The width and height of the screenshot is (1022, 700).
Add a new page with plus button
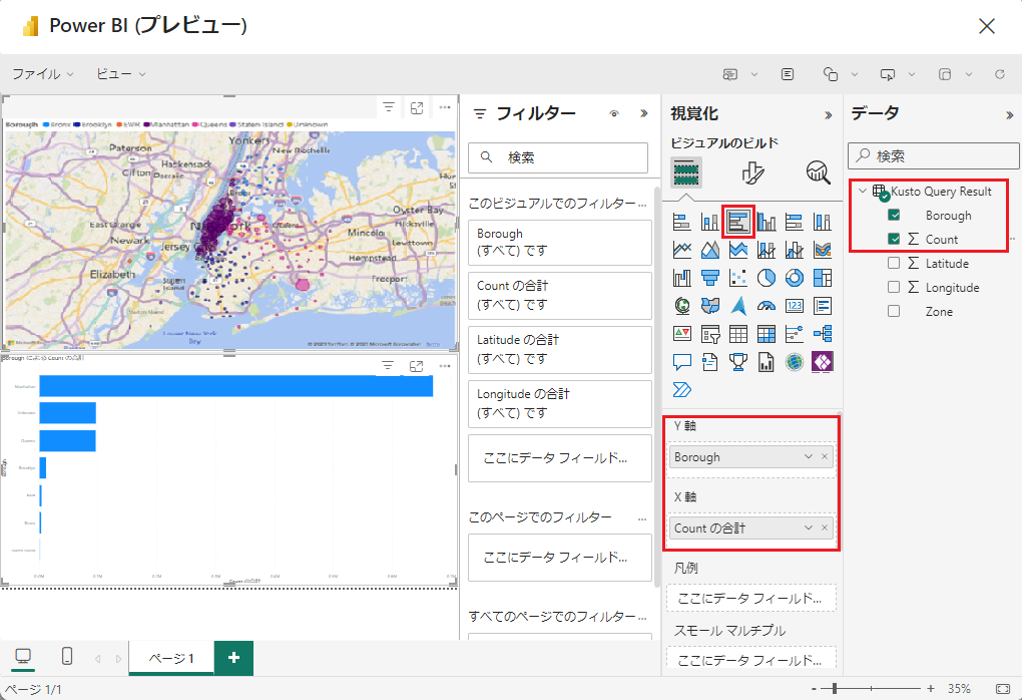233,657
